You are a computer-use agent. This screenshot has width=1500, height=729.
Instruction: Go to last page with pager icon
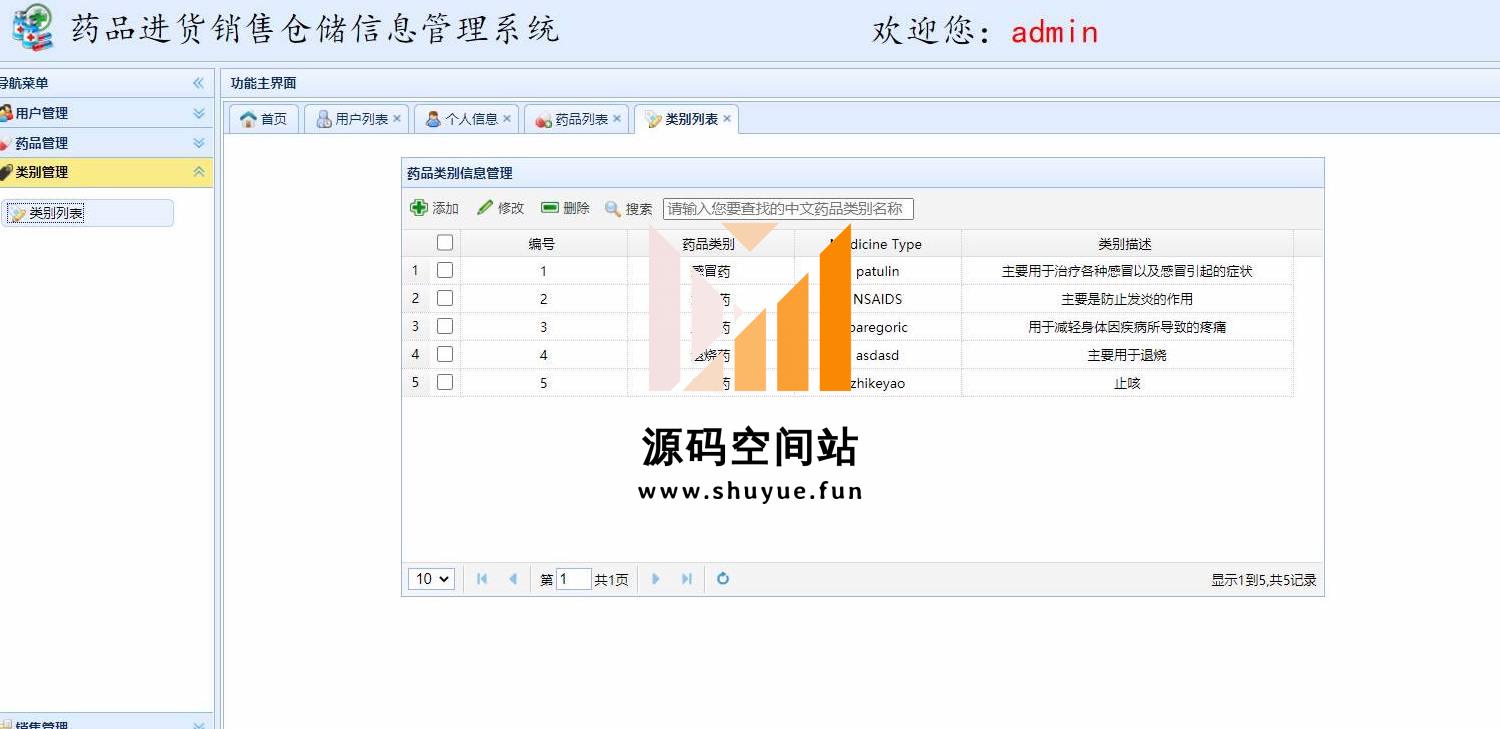click(687, 579)
